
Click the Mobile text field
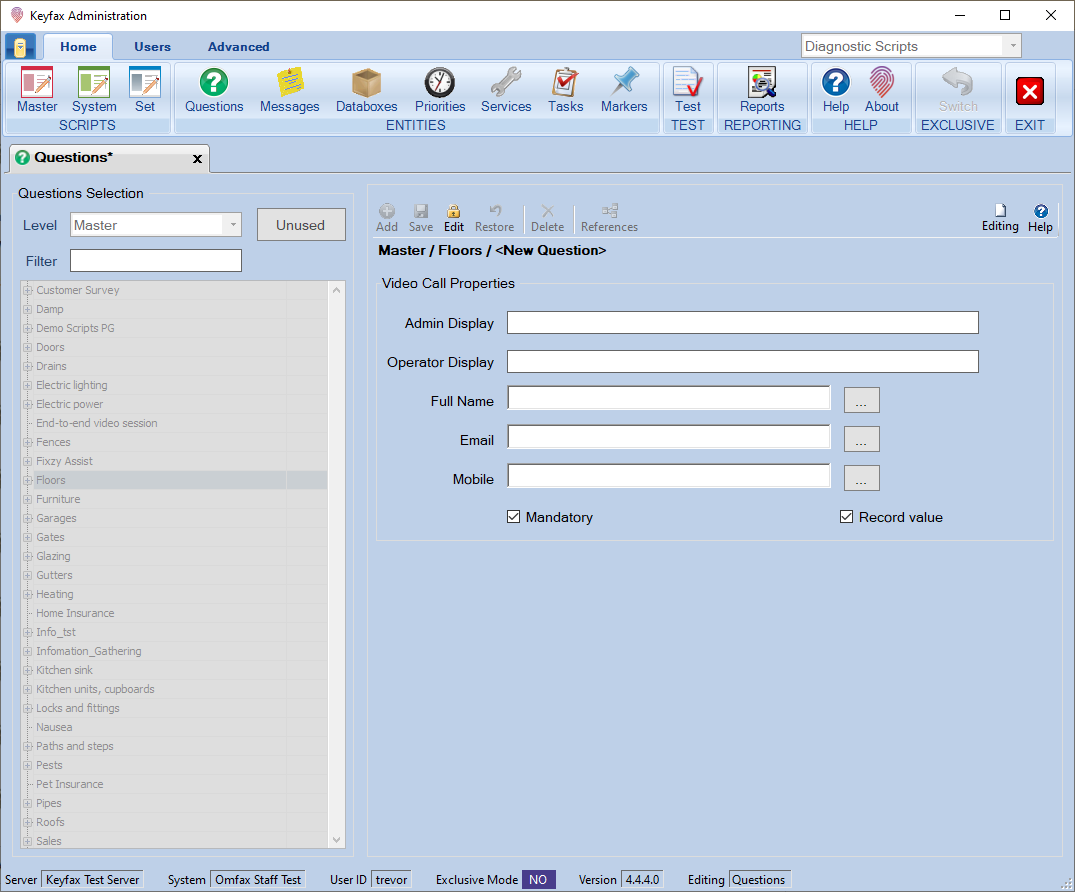pos(669,476)
